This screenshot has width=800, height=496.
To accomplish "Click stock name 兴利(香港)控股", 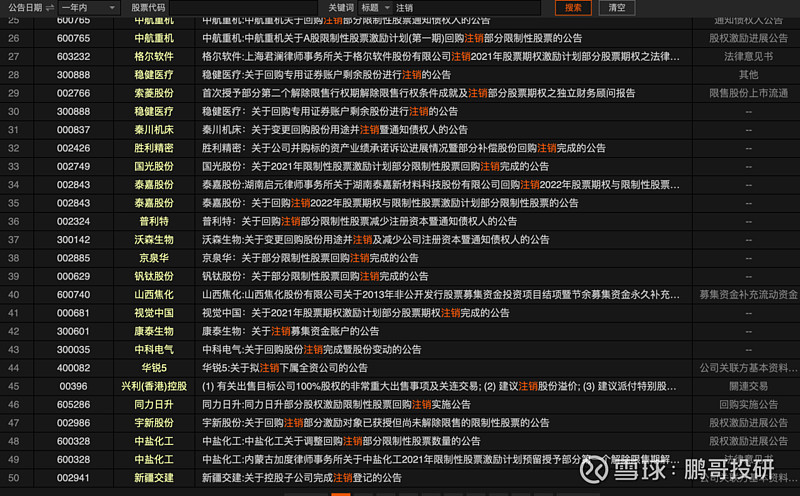I will click(x=154, y=387).
